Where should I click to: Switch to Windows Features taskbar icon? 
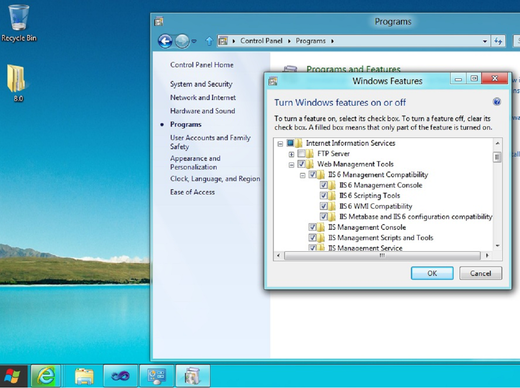193,376
